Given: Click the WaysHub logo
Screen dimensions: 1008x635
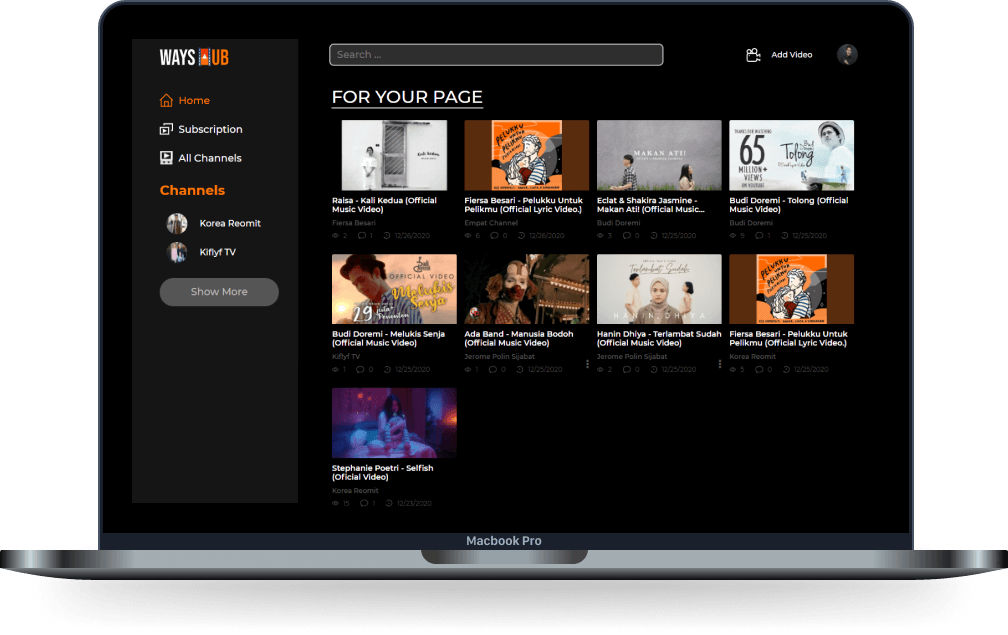Looking at the screenshot, I should click(x=194, y=57).
